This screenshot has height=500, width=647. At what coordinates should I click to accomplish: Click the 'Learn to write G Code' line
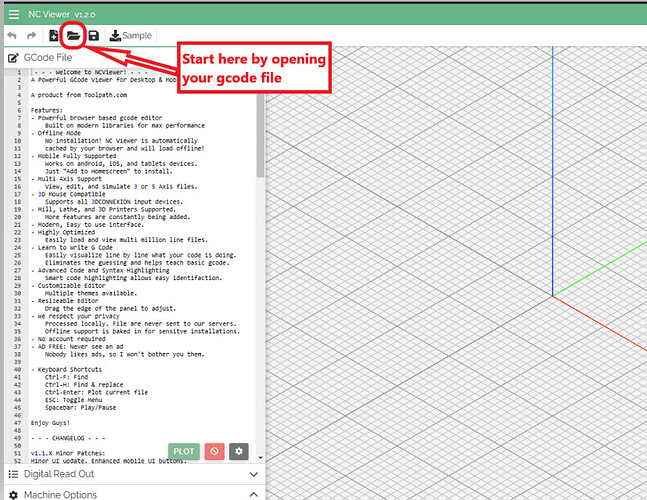pyautogui.click(x=72, y=248)
